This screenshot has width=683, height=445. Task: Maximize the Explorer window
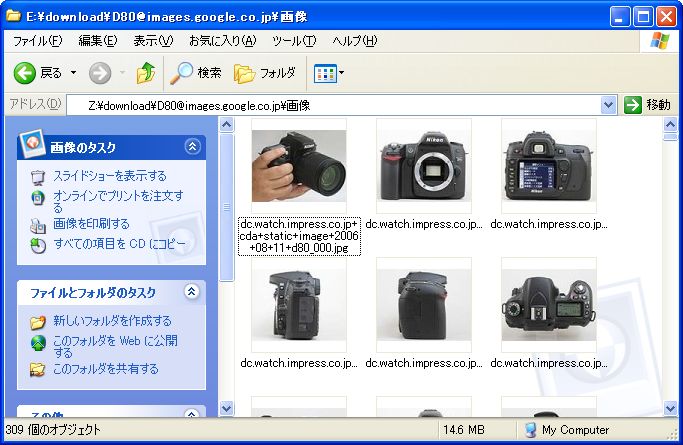(x=643, y=17)
